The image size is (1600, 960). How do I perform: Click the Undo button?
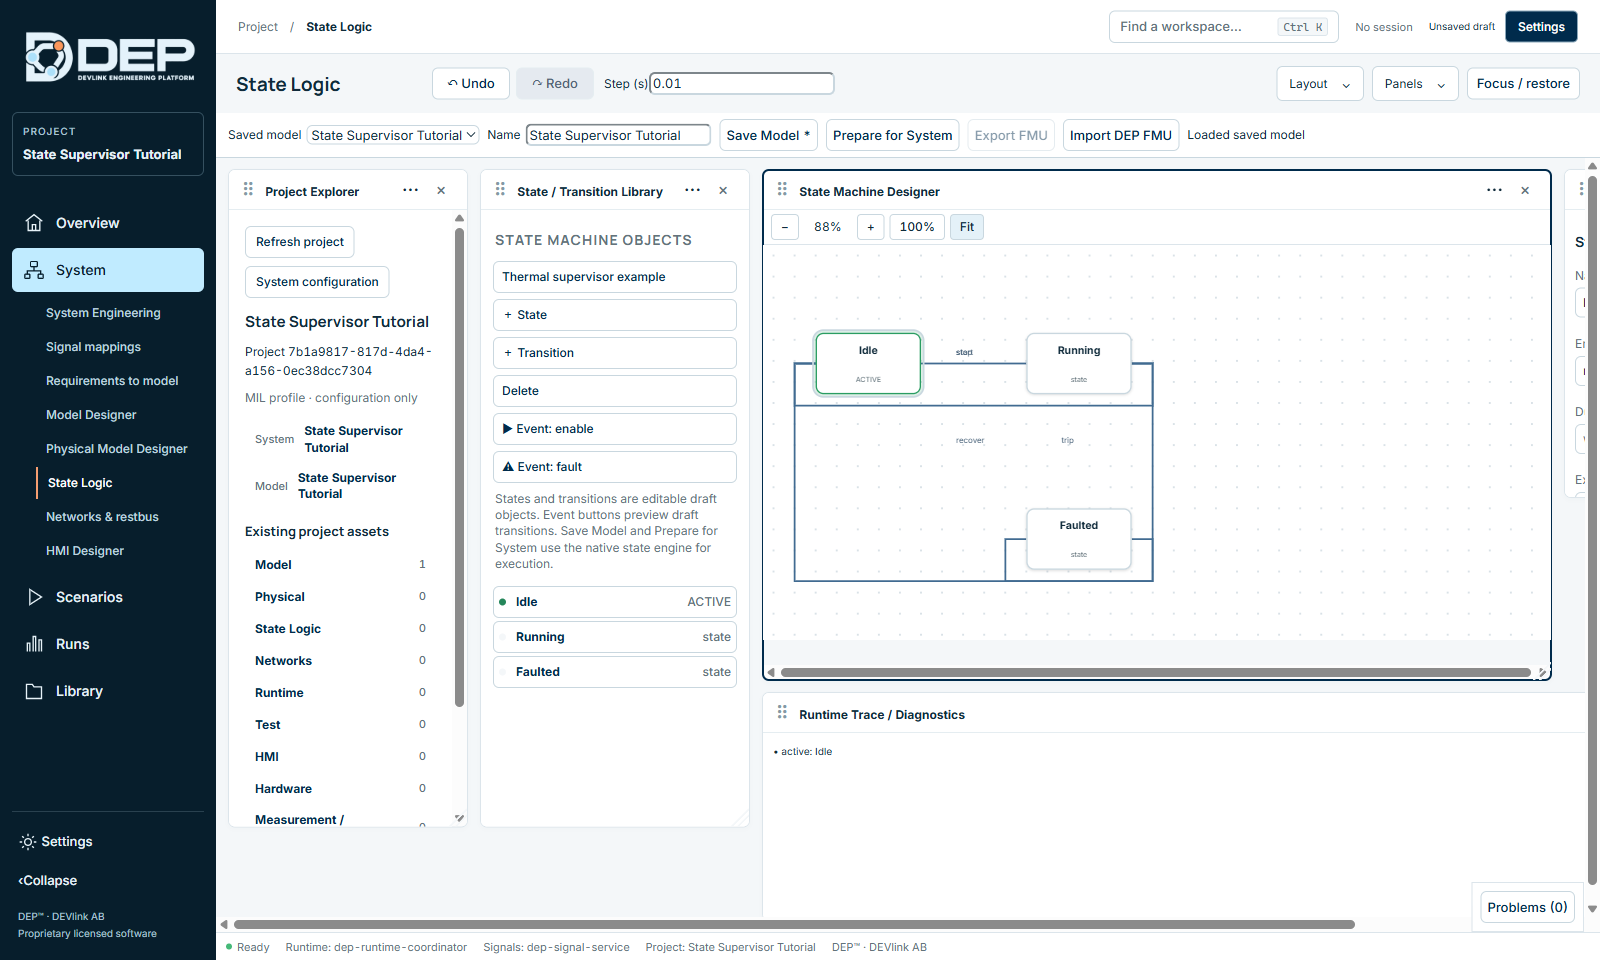[471, 84]
